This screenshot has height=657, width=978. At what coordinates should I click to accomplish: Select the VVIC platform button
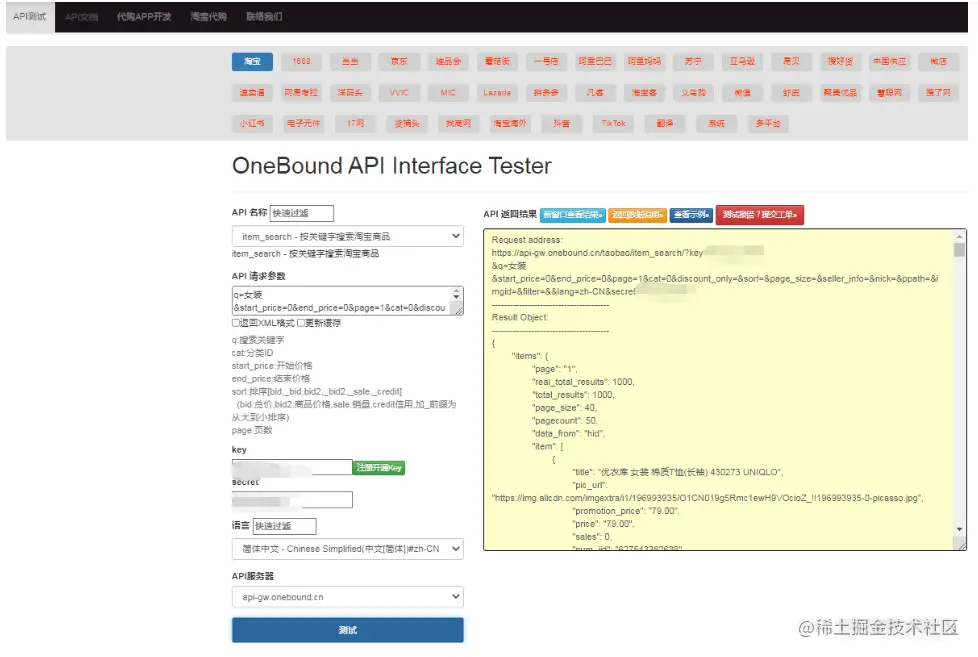(399, 92)
